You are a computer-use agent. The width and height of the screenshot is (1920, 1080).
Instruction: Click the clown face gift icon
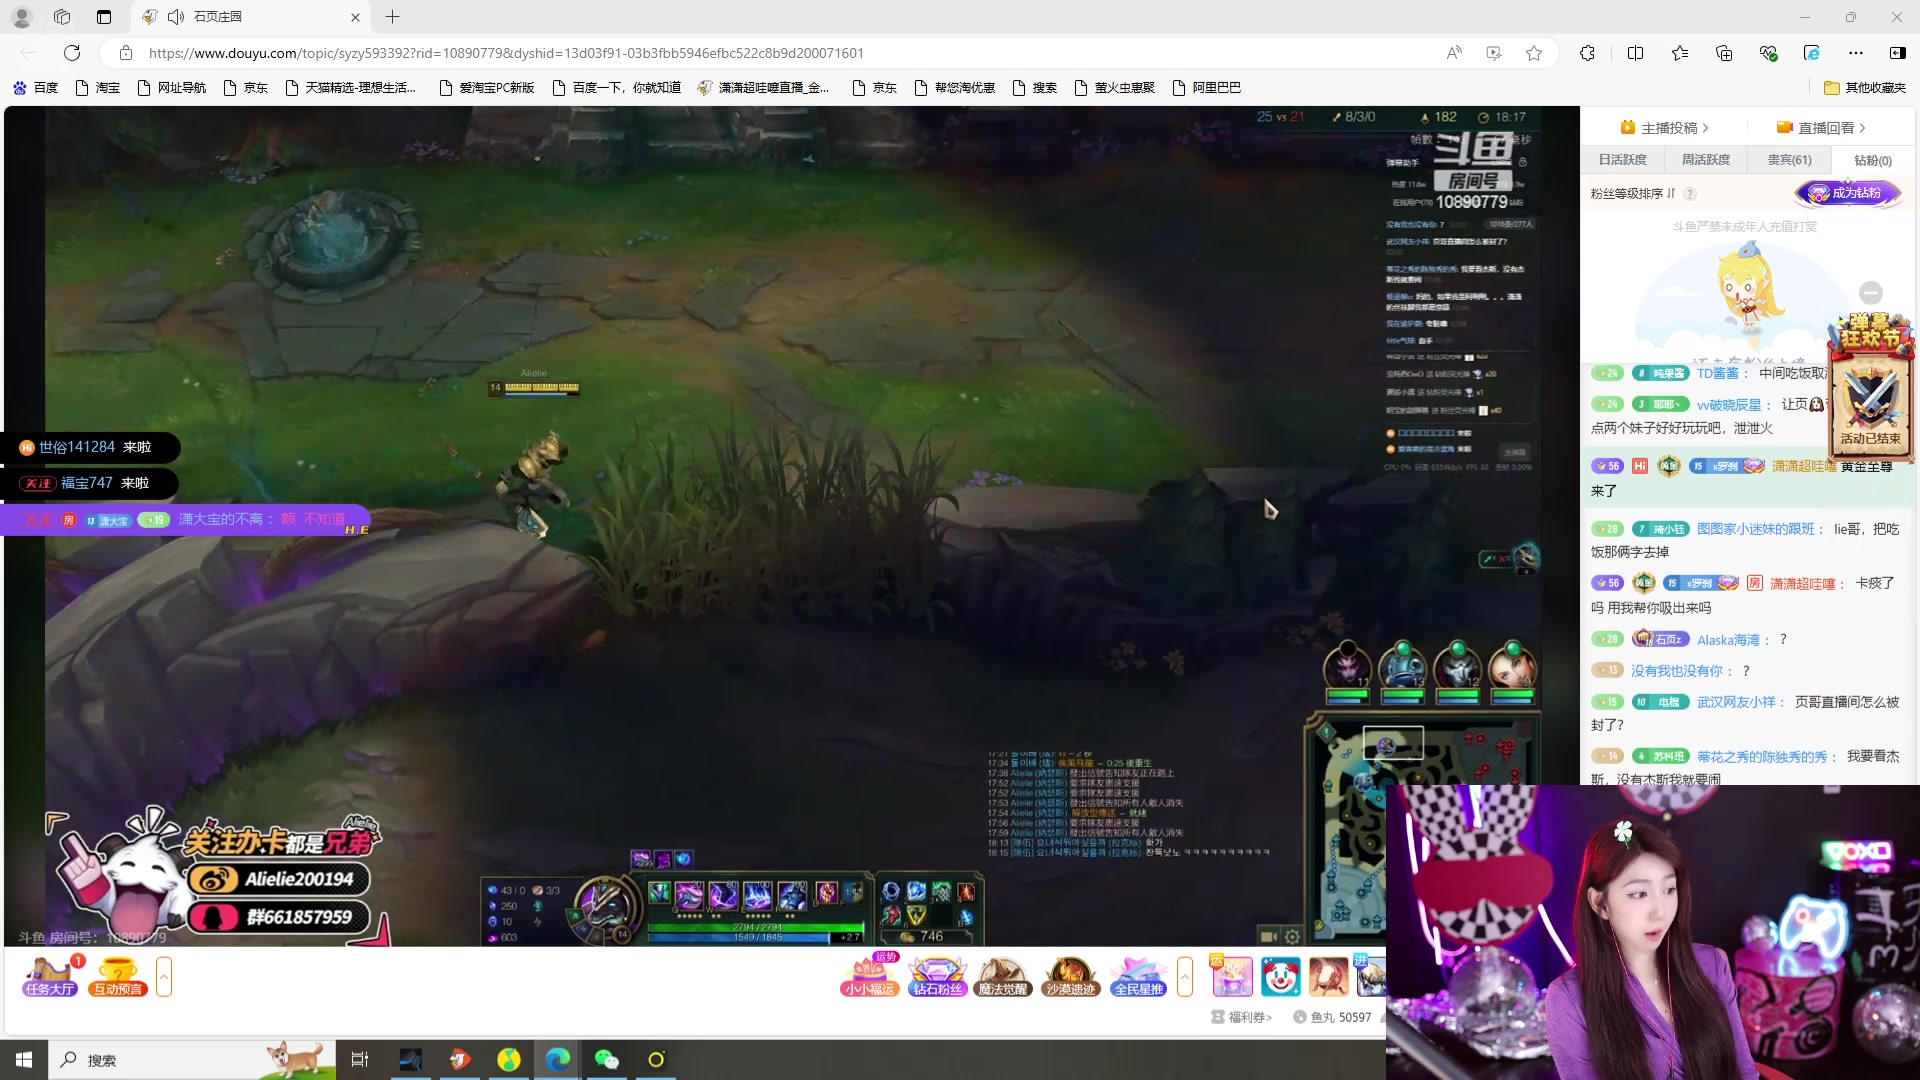pos(1280,976)
